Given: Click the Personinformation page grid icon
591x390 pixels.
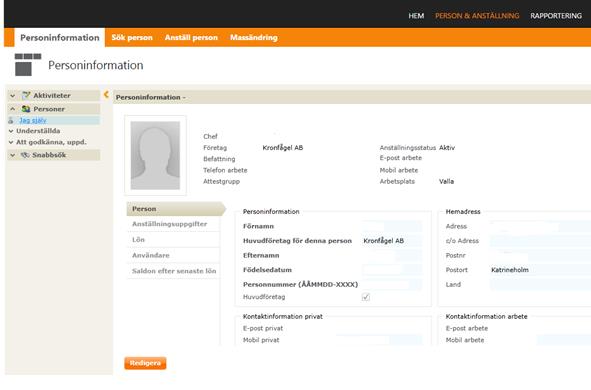Looking at the screenshot, I should pos(28,64).
